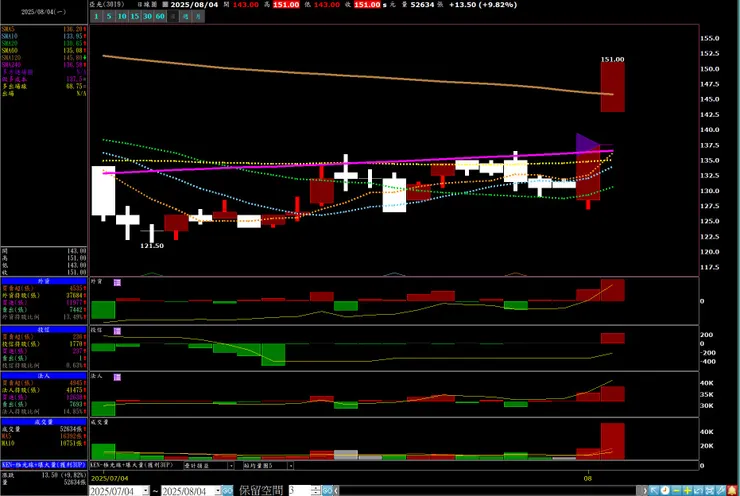740x496 pixels.
Task: Select the 10-minute timeframe button
Action: pyautogui.click(x=122, y=17)
